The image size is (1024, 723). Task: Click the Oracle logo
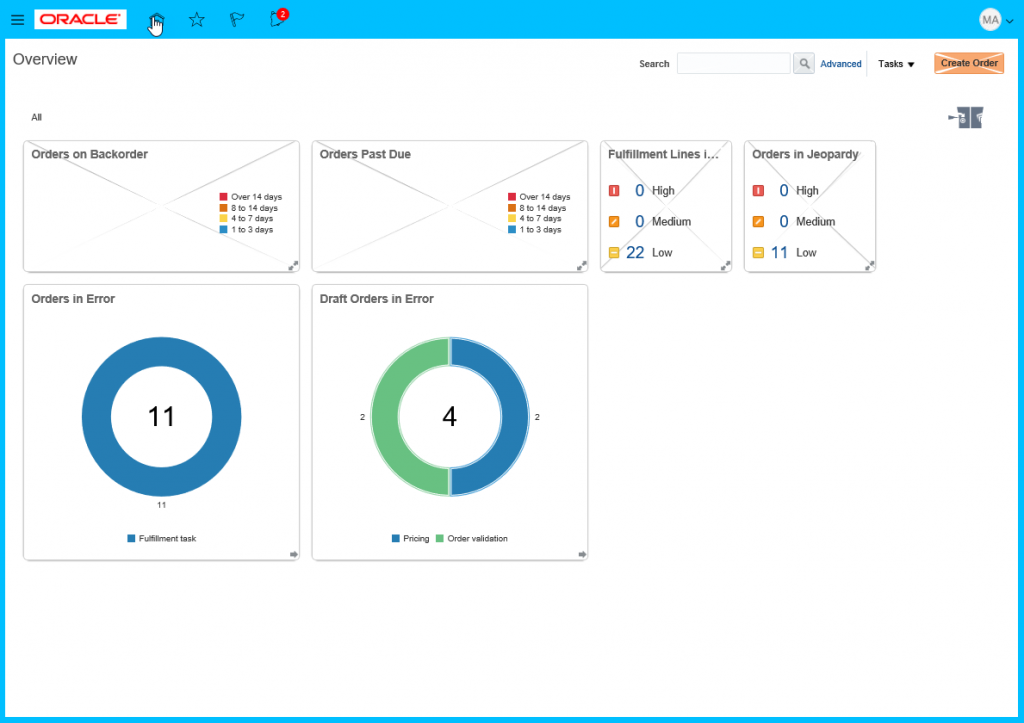tap(80, 20)
